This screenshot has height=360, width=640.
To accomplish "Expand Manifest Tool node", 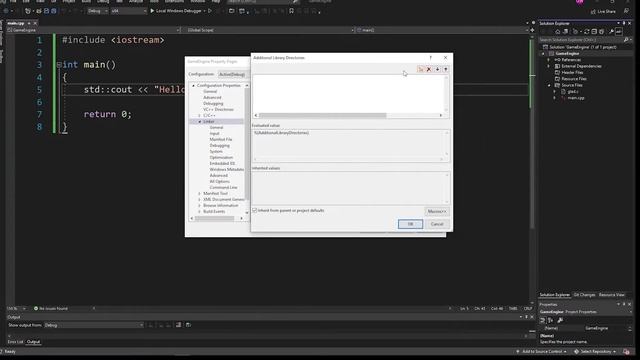I will pyautogui.click(x=200, y=193).
